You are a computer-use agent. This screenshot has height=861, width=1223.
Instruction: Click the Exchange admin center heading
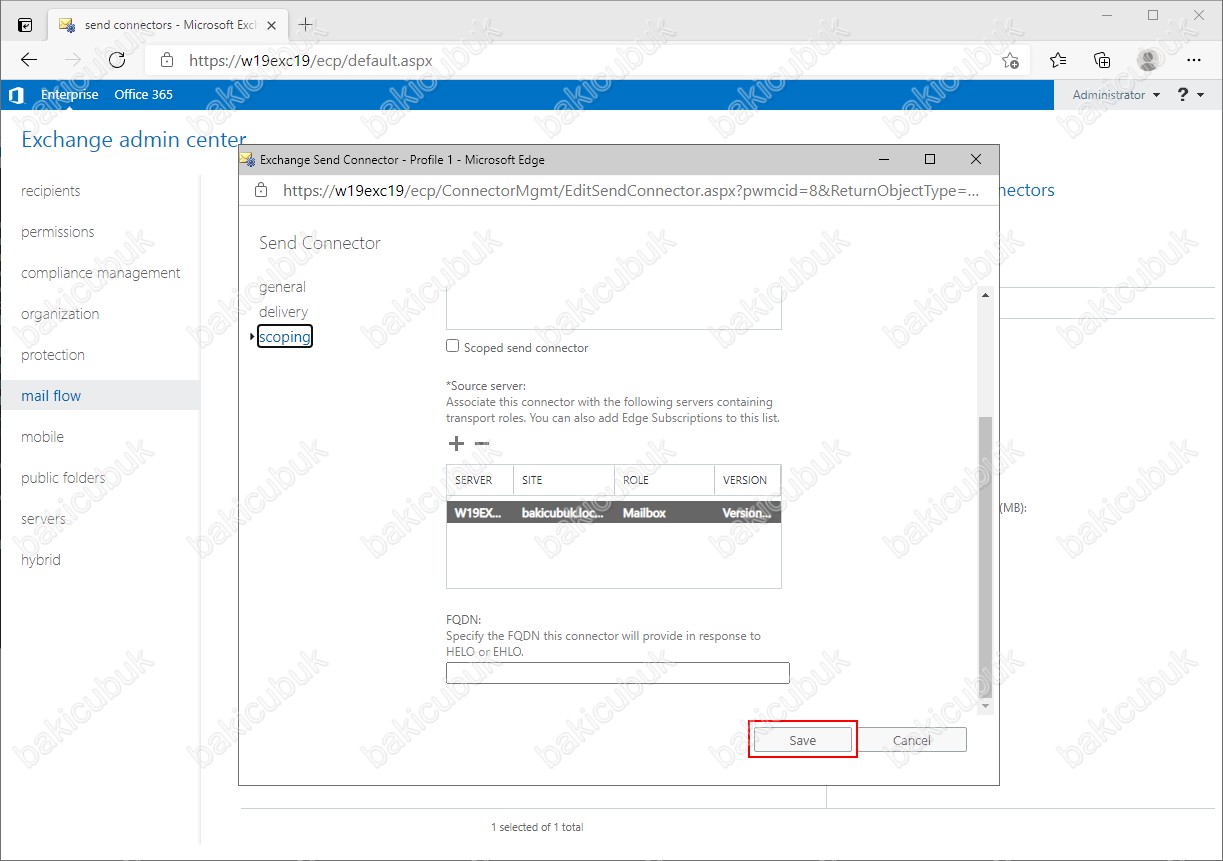pyautogui.click(x=134, y=139)
